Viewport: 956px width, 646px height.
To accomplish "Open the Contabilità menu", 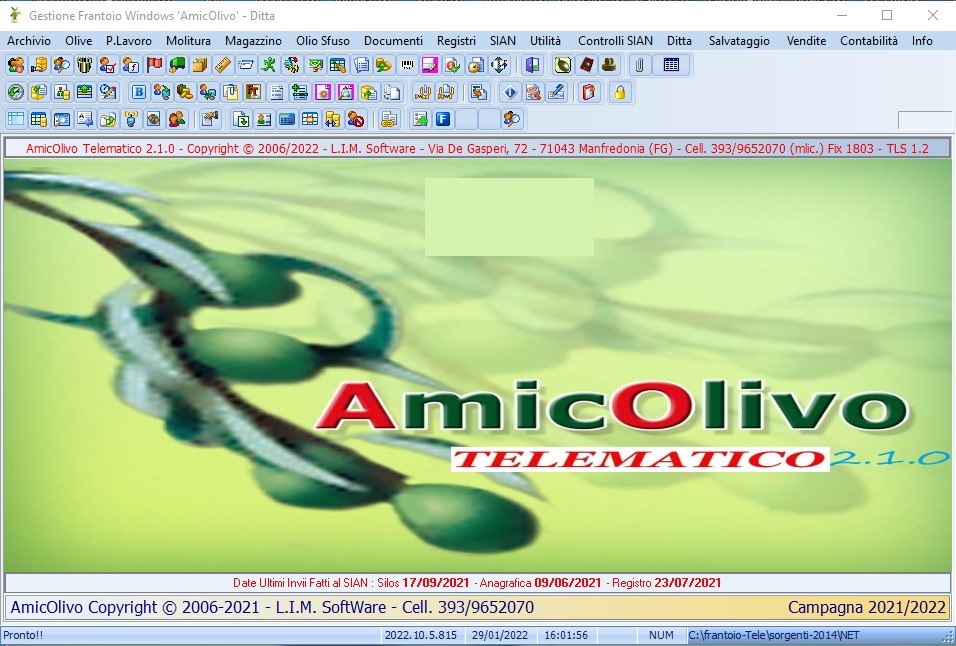I will click(x=869, y=41).
